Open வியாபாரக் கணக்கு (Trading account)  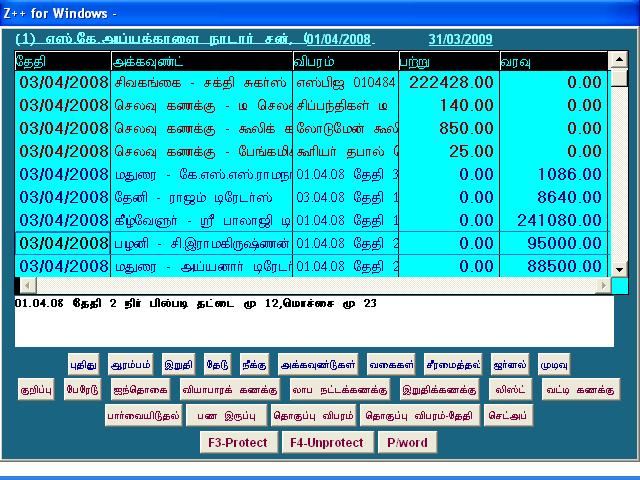[x=230, y=389]
